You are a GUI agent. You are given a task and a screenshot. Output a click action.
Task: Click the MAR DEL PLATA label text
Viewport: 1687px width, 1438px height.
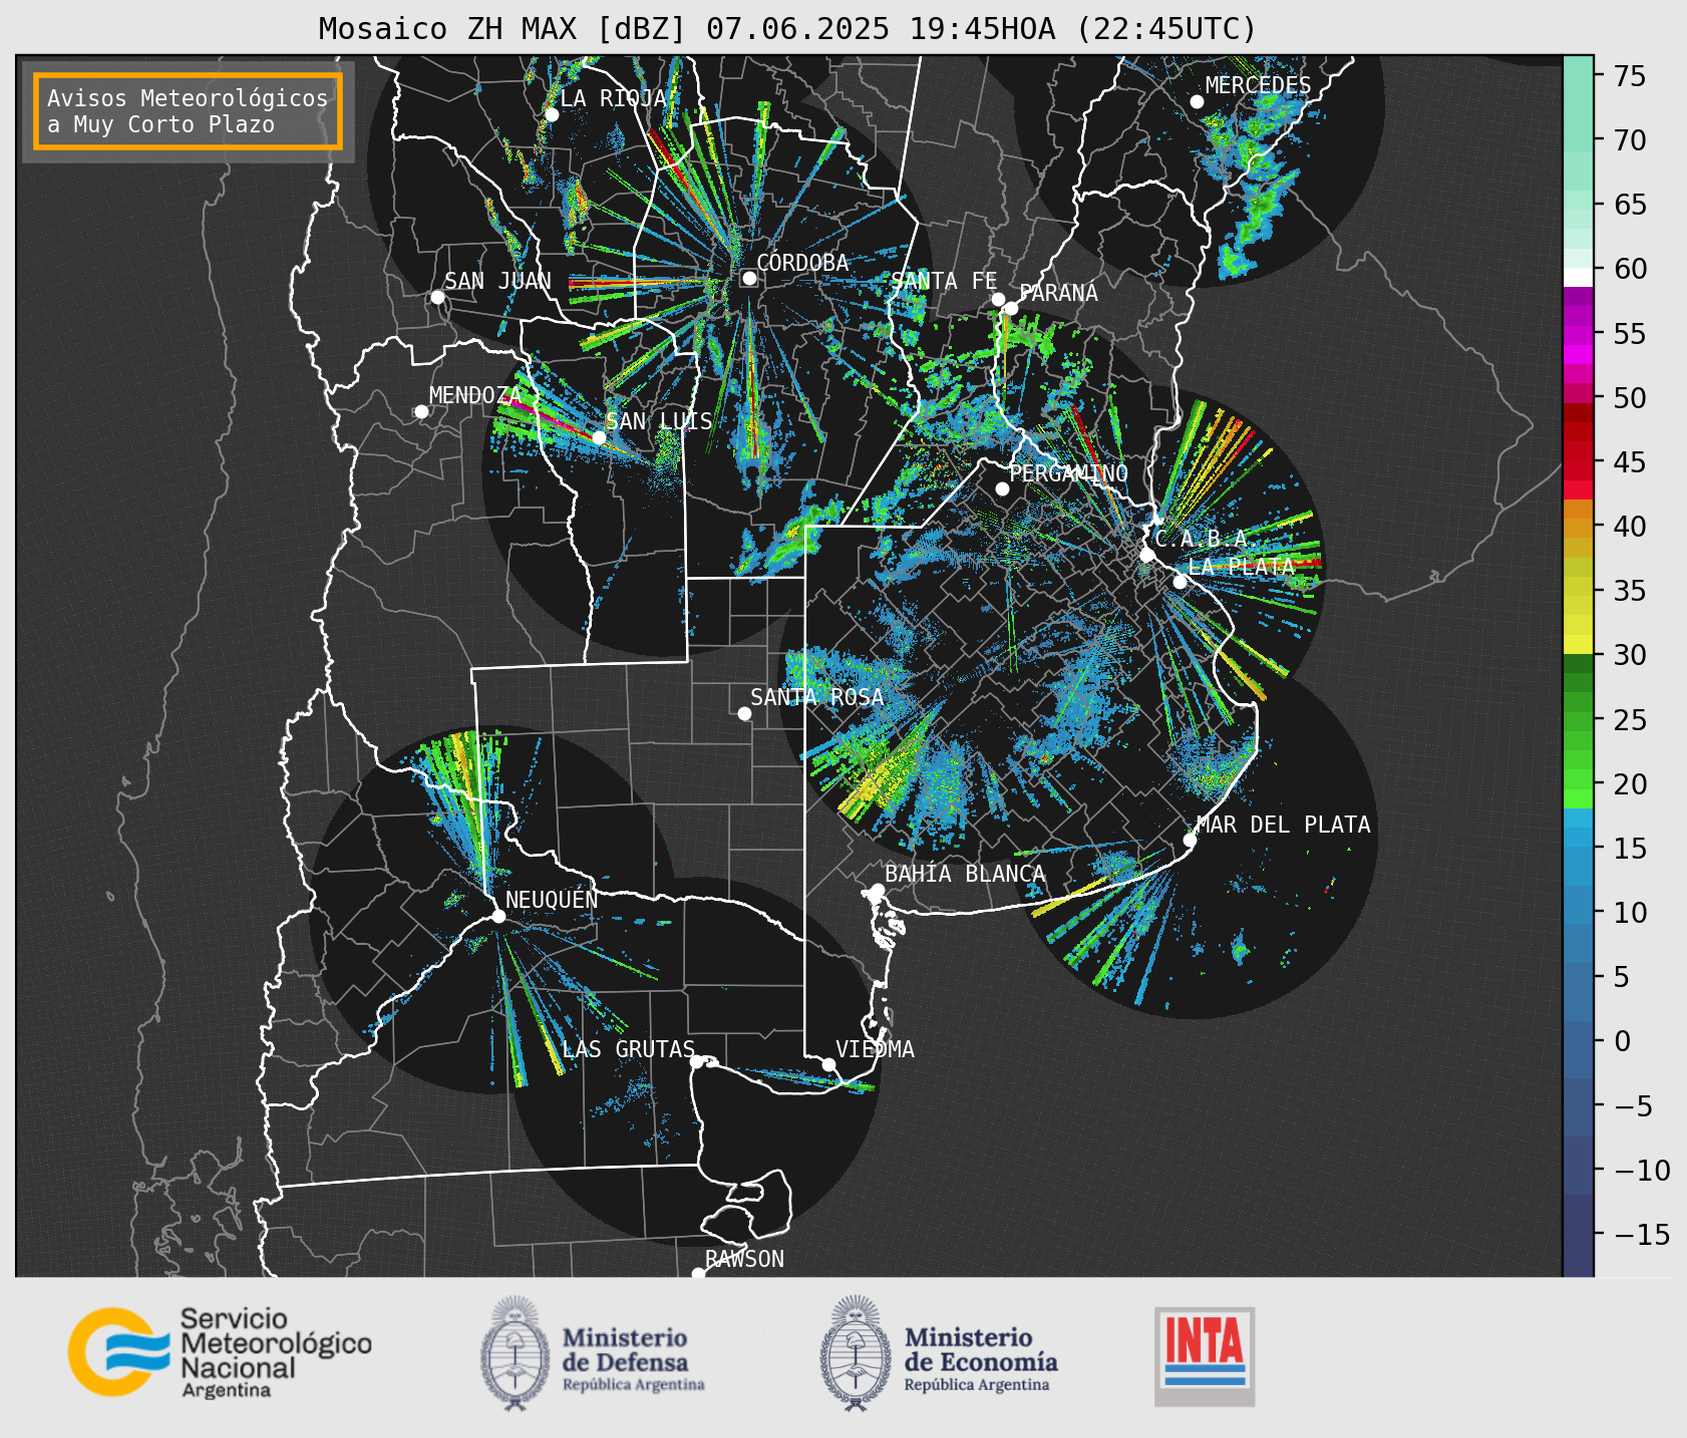coord(1283,825)
